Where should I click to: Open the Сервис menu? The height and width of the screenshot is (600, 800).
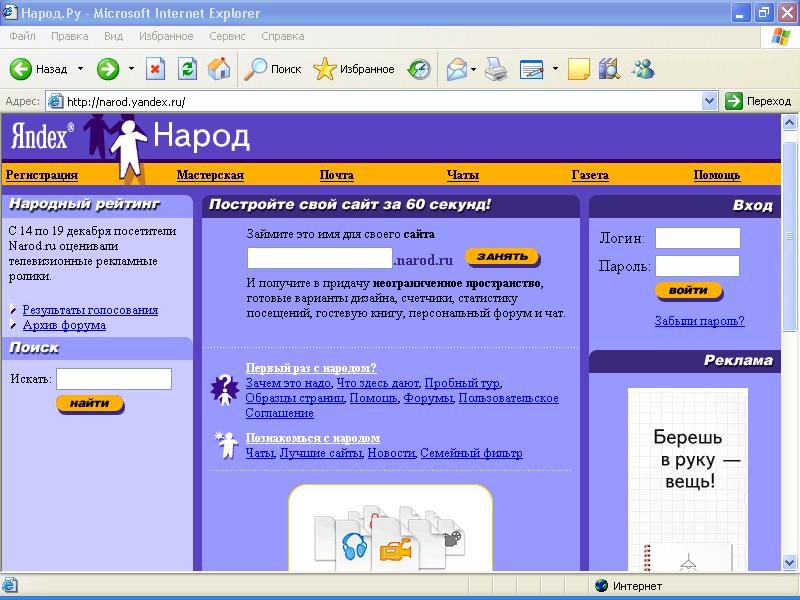click(227, 36)
